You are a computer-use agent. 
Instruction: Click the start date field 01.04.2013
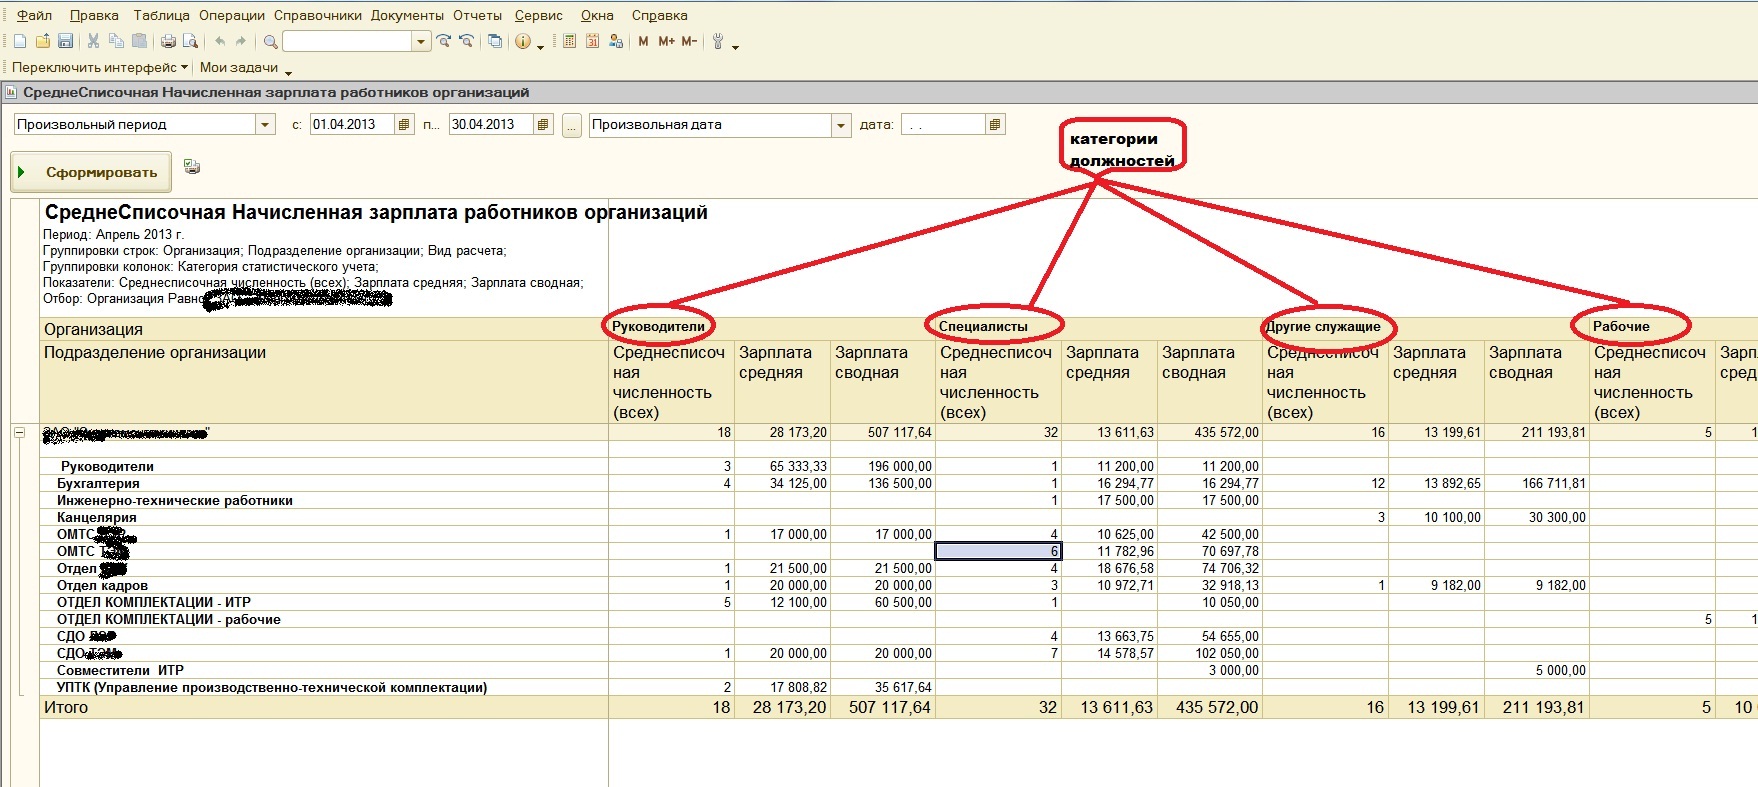[x=353, y=124]
